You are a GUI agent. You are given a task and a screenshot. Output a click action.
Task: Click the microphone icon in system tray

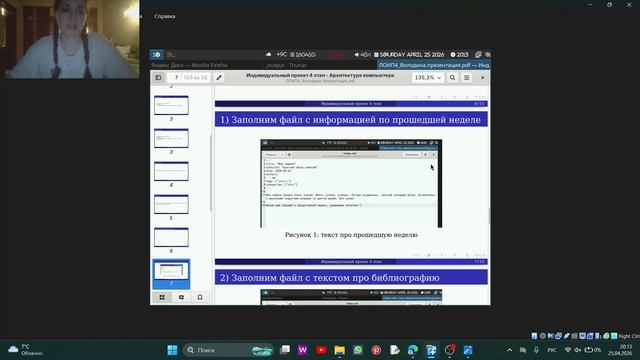[536, 350]
